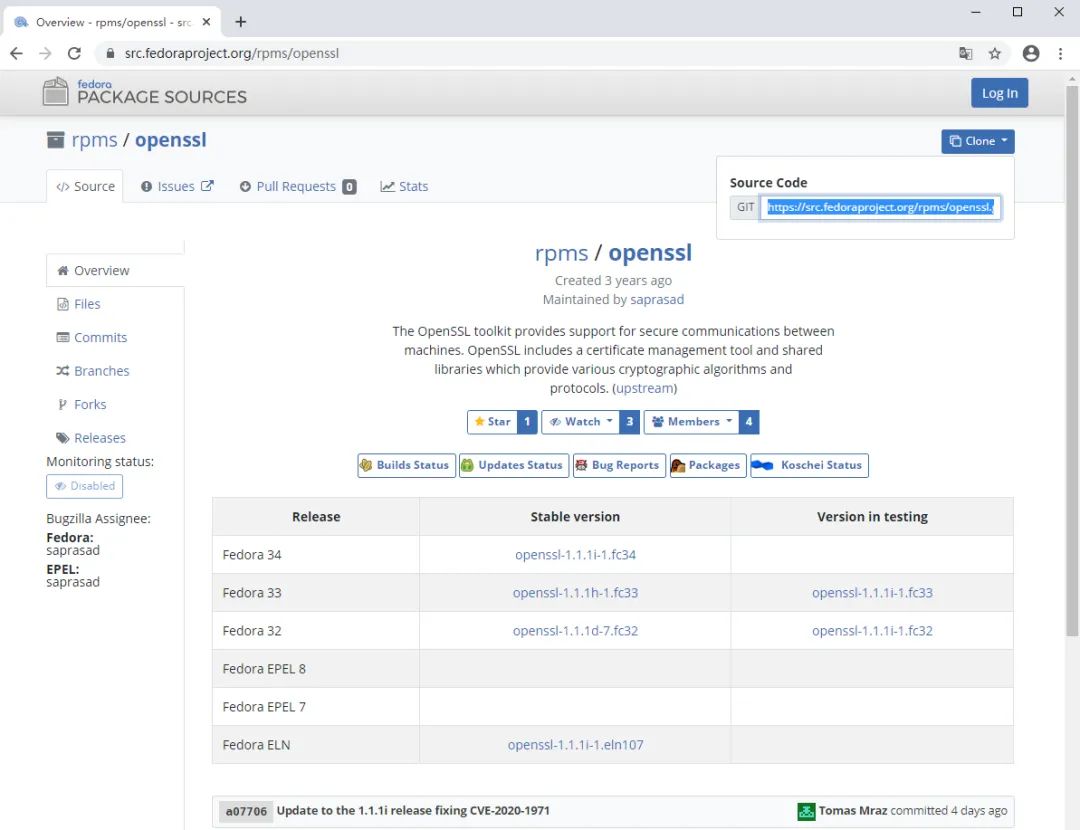Switch to the Source tab
1080x830 pixels.
pos(85,186)
